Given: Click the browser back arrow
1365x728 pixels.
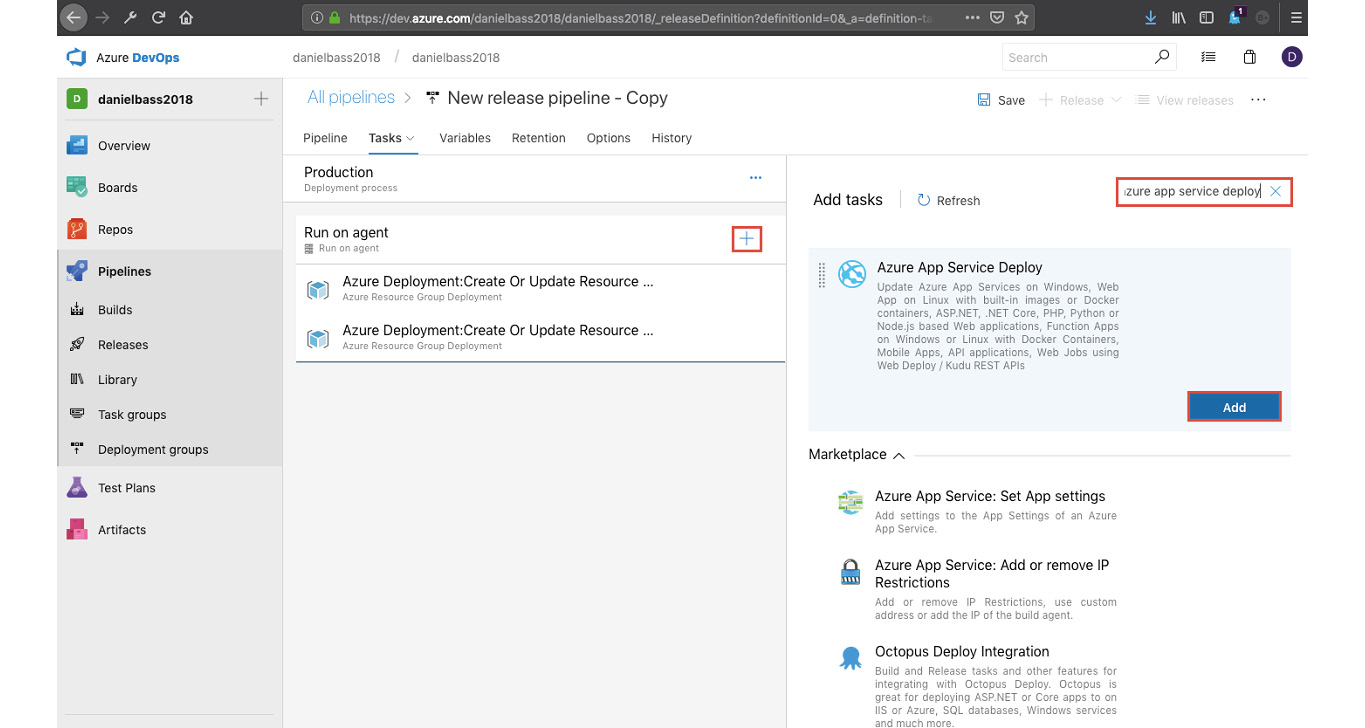Looking at the screenshot, I should [x=73, y=17].
